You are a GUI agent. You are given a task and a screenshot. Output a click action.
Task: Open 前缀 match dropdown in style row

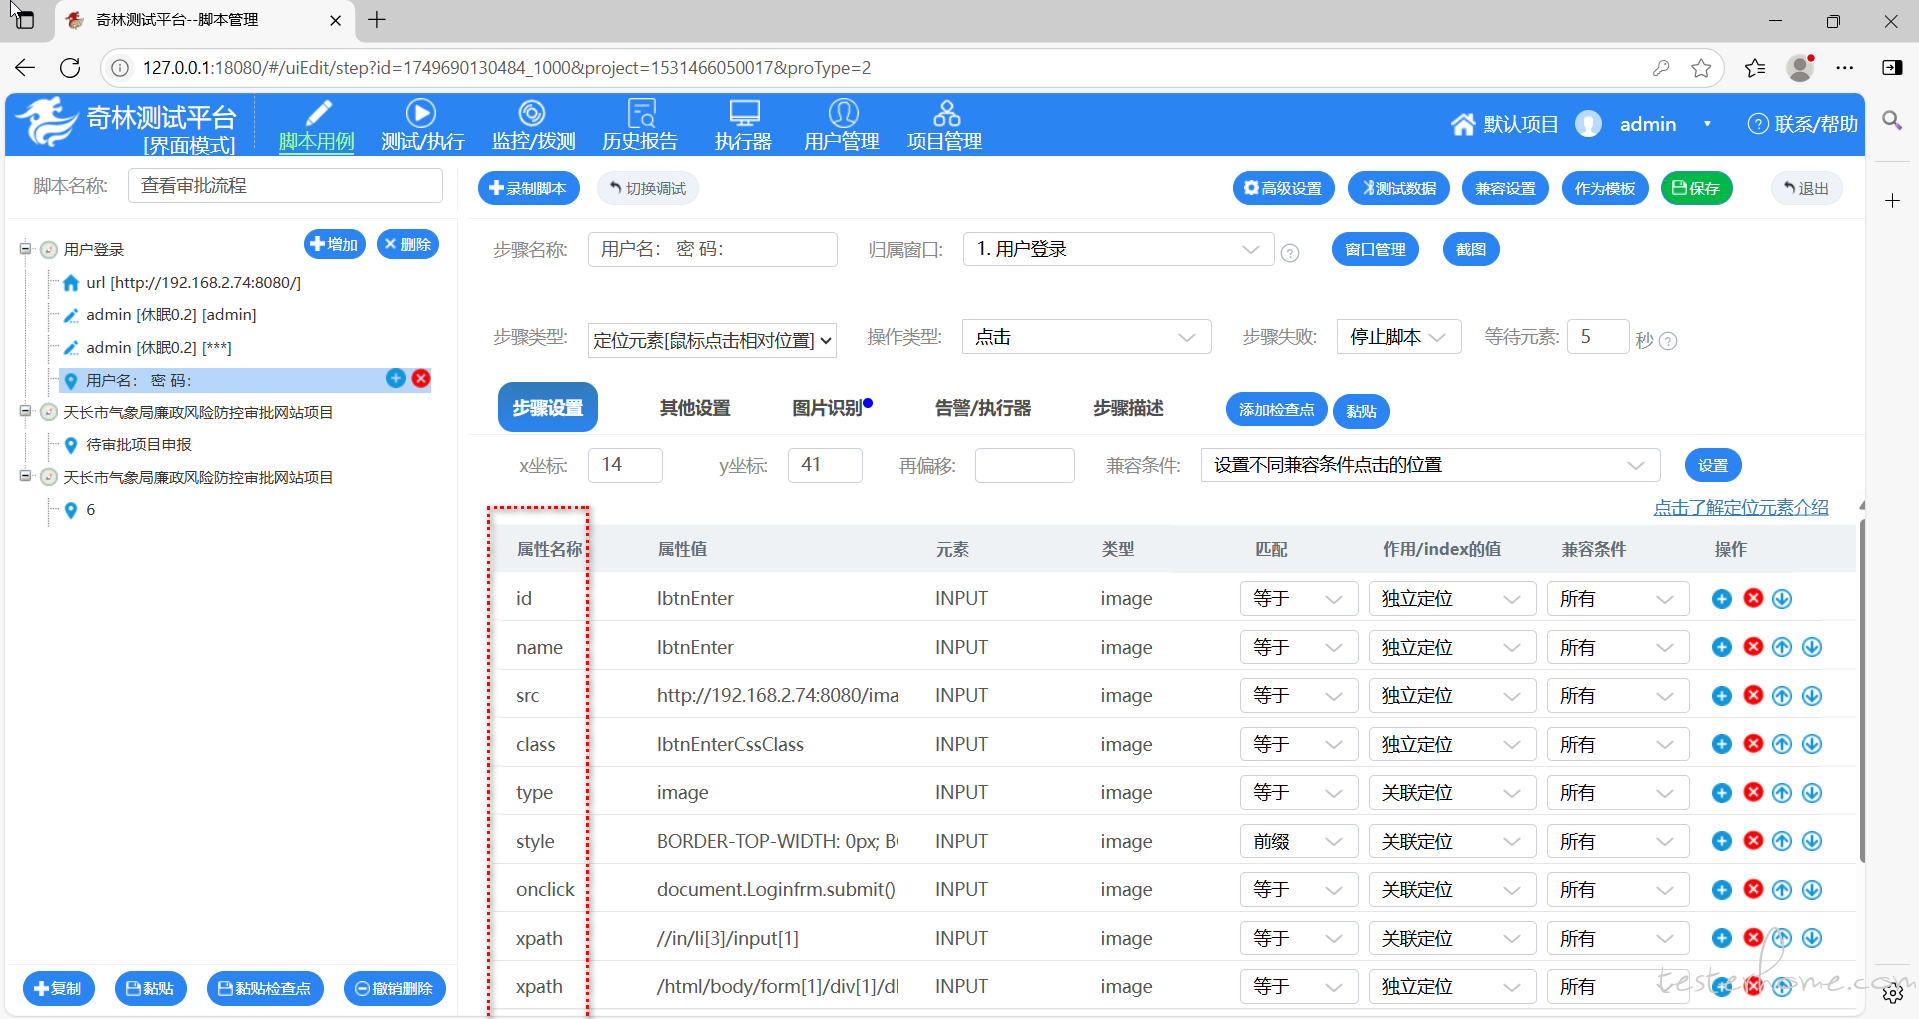pyautogui.click(x=1298, y=841)
